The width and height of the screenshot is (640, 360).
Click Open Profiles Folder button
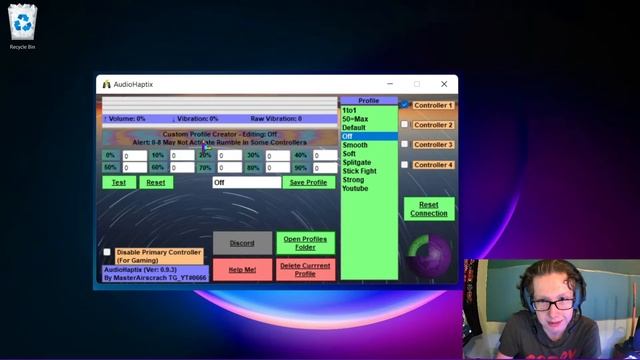click(305, 243)
